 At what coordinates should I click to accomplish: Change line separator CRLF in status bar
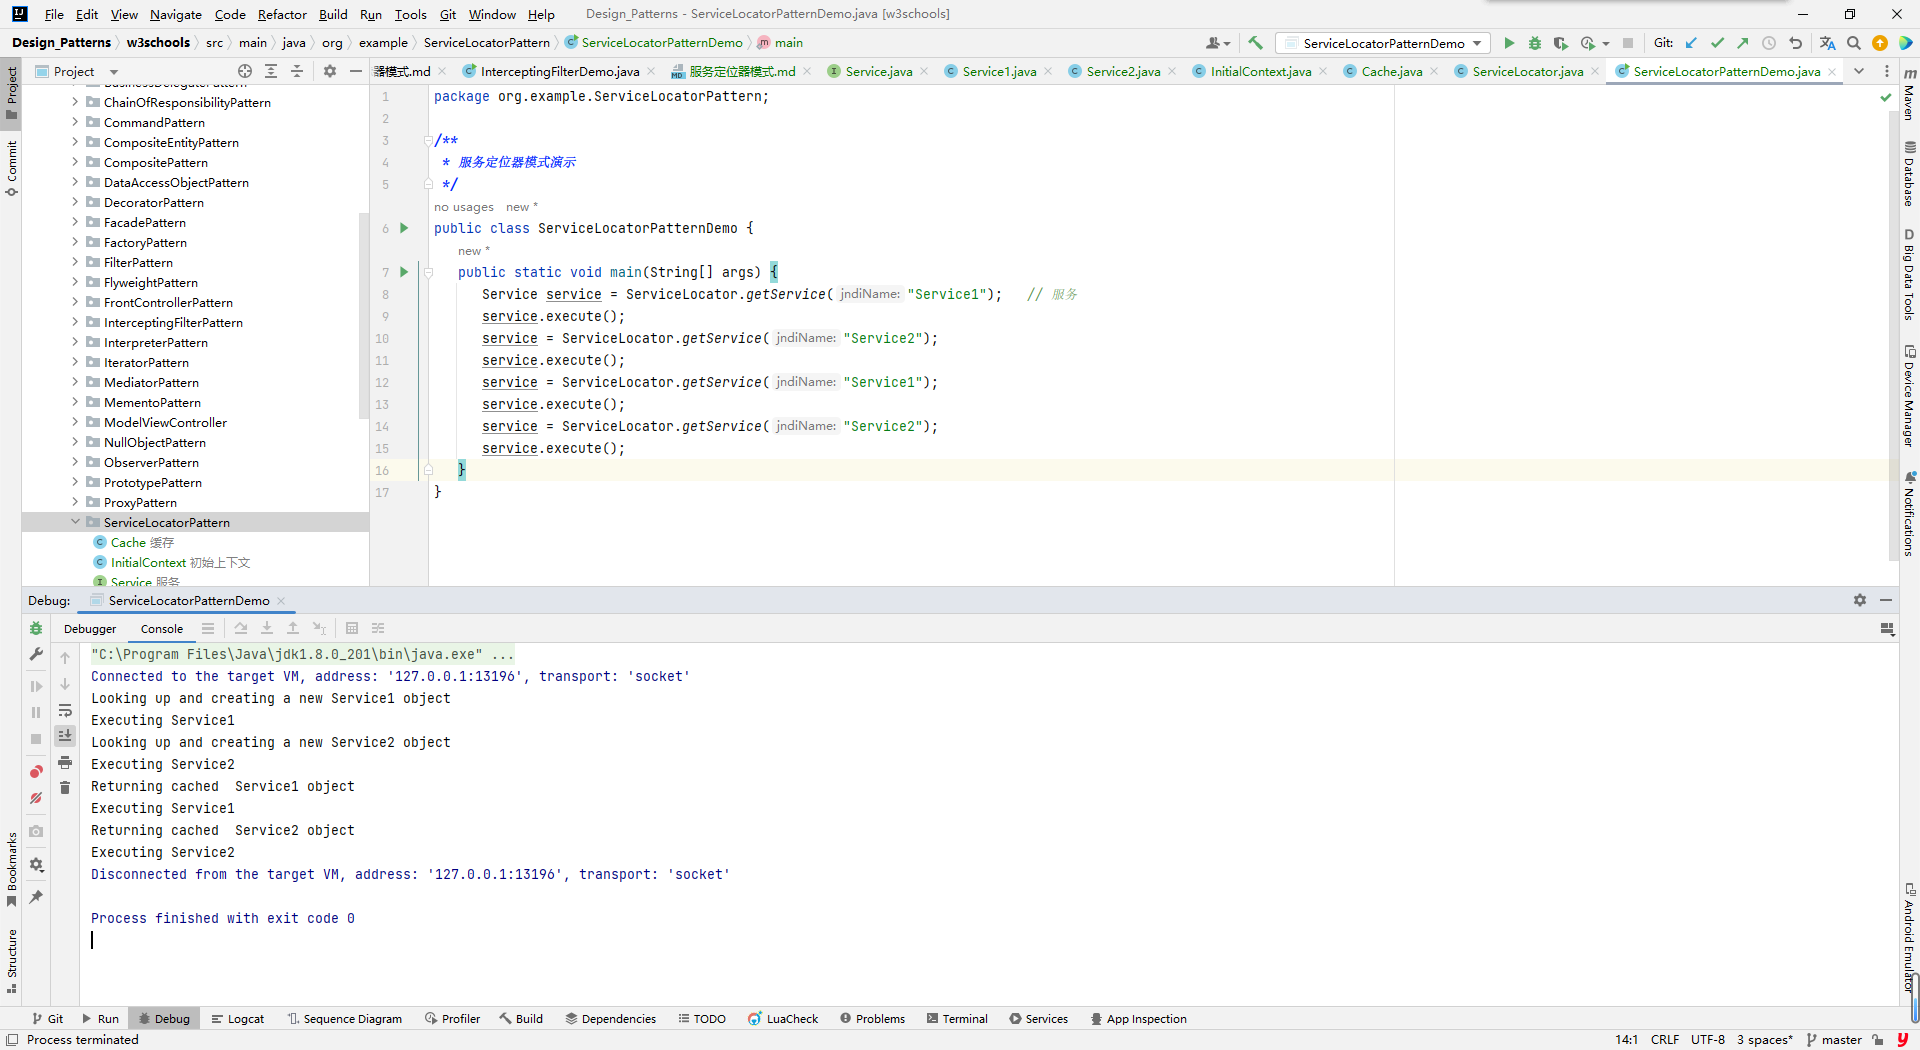(1665, 1040)
